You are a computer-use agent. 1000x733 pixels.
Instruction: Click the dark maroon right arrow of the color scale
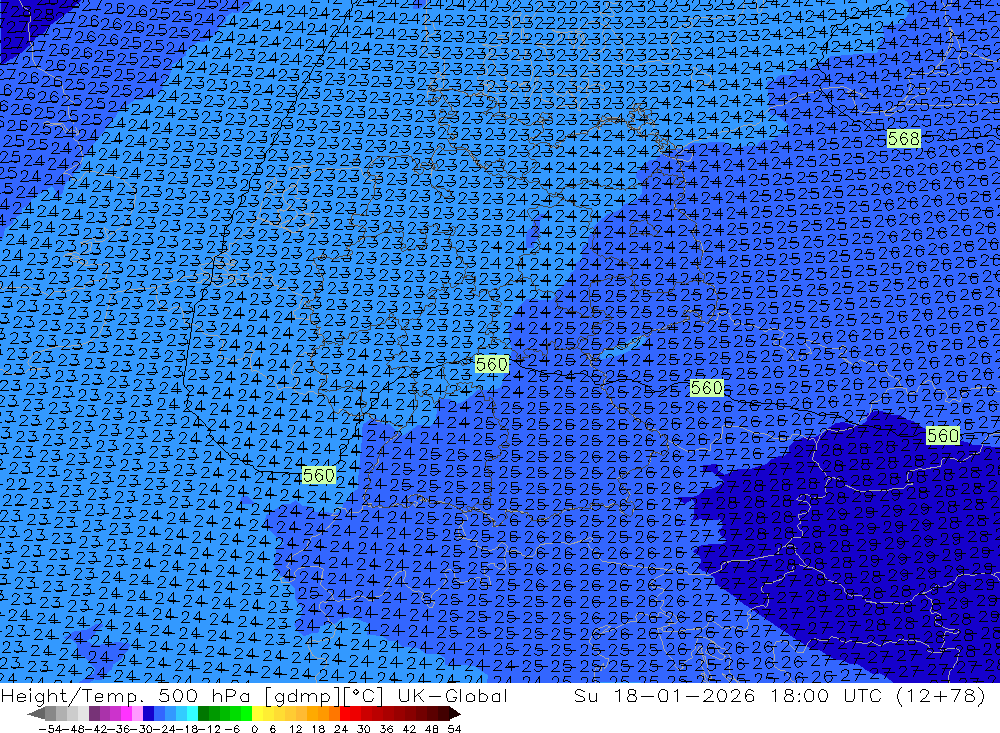click(455, 713)
